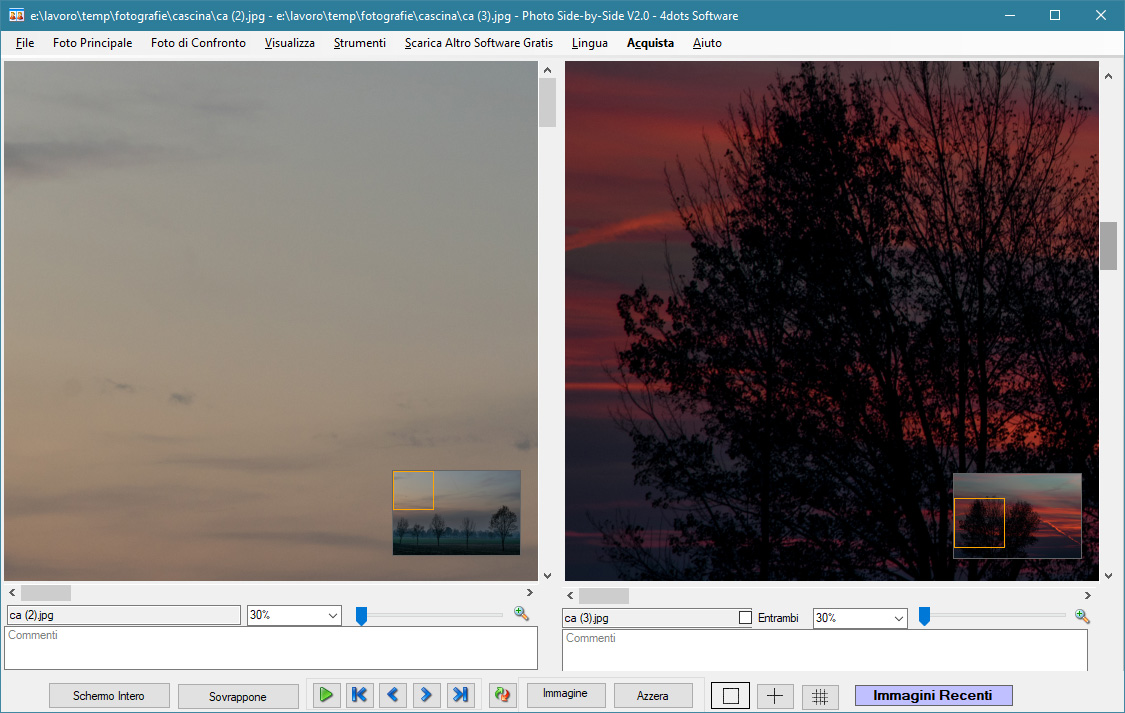1125x713 pixels.
Task: Click the right panel zoom slider handle
Action: click(924, 617)
